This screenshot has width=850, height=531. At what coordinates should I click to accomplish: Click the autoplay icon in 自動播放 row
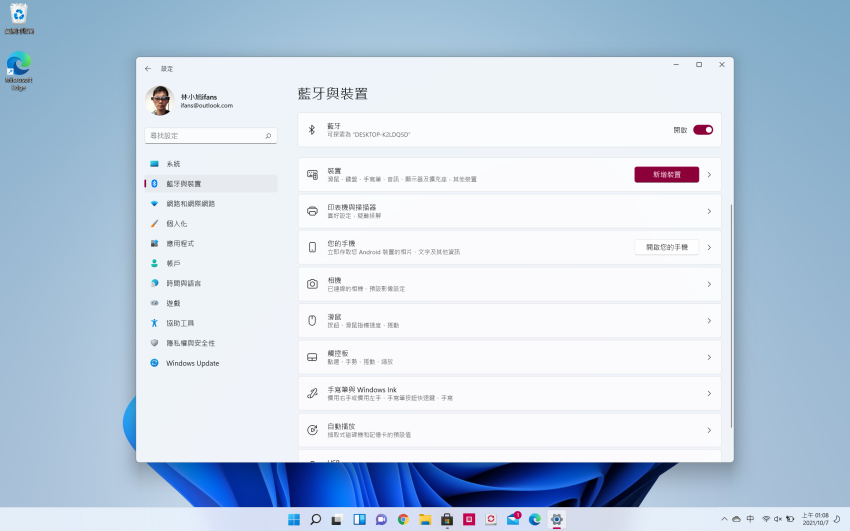tap(312, 430)
